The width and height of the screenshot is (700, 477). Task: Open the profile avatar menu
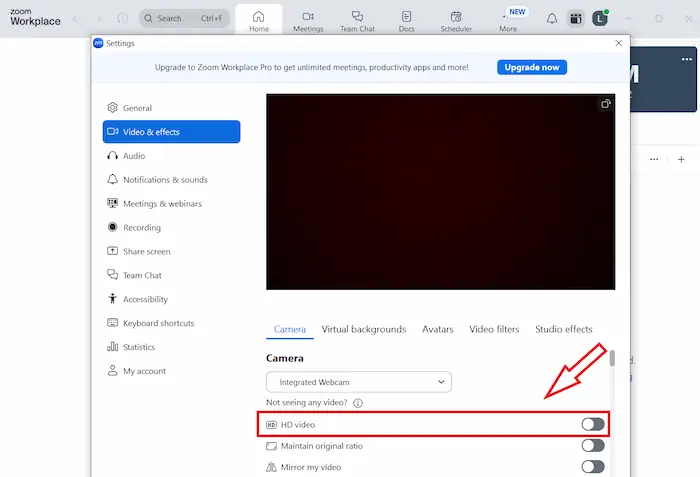600,18
